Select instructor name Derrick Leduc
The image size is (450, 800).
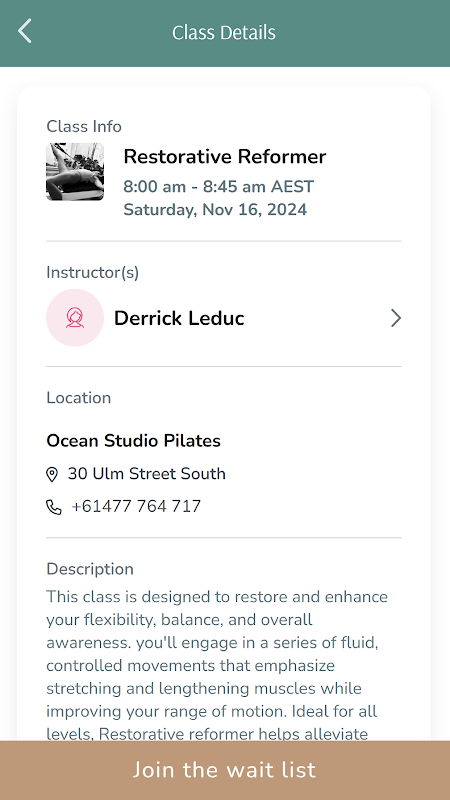point(179,318)
